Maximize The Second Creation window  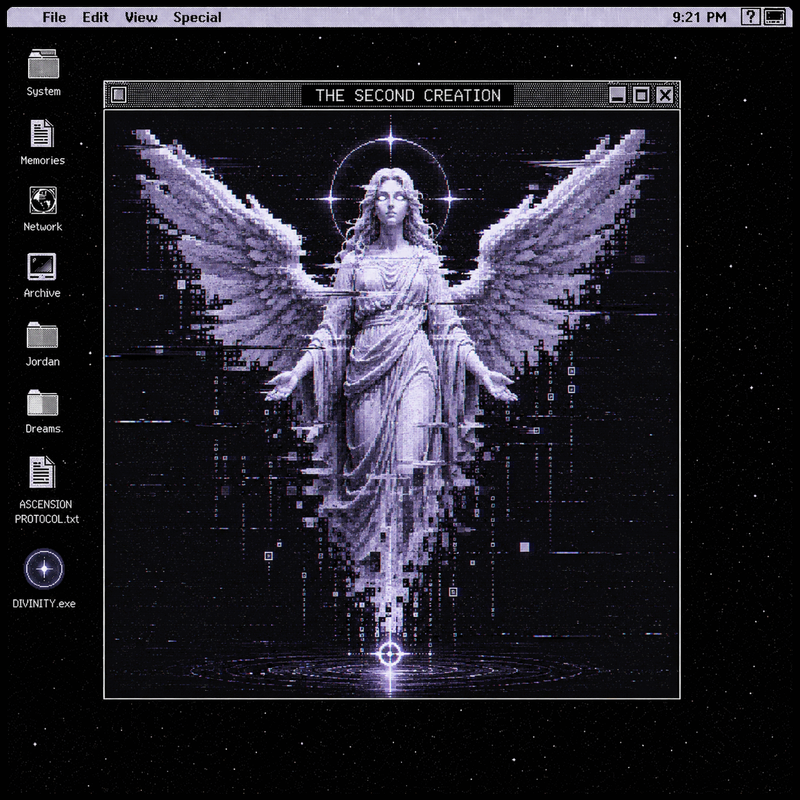641,95
